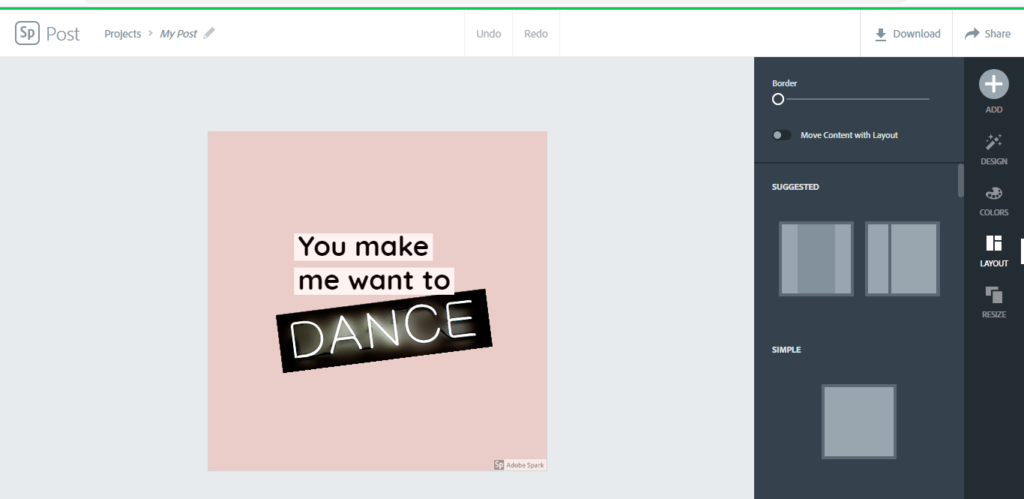The width and height of the screenshot is (1024, 499).
Task: Click the Add plus circle icon
Action: point(993,84)
